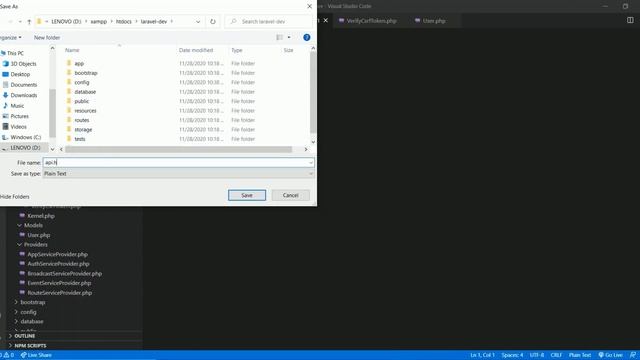Open Pictures in navigation pane
Screen dimensions: 640x360
pos(20,116)
